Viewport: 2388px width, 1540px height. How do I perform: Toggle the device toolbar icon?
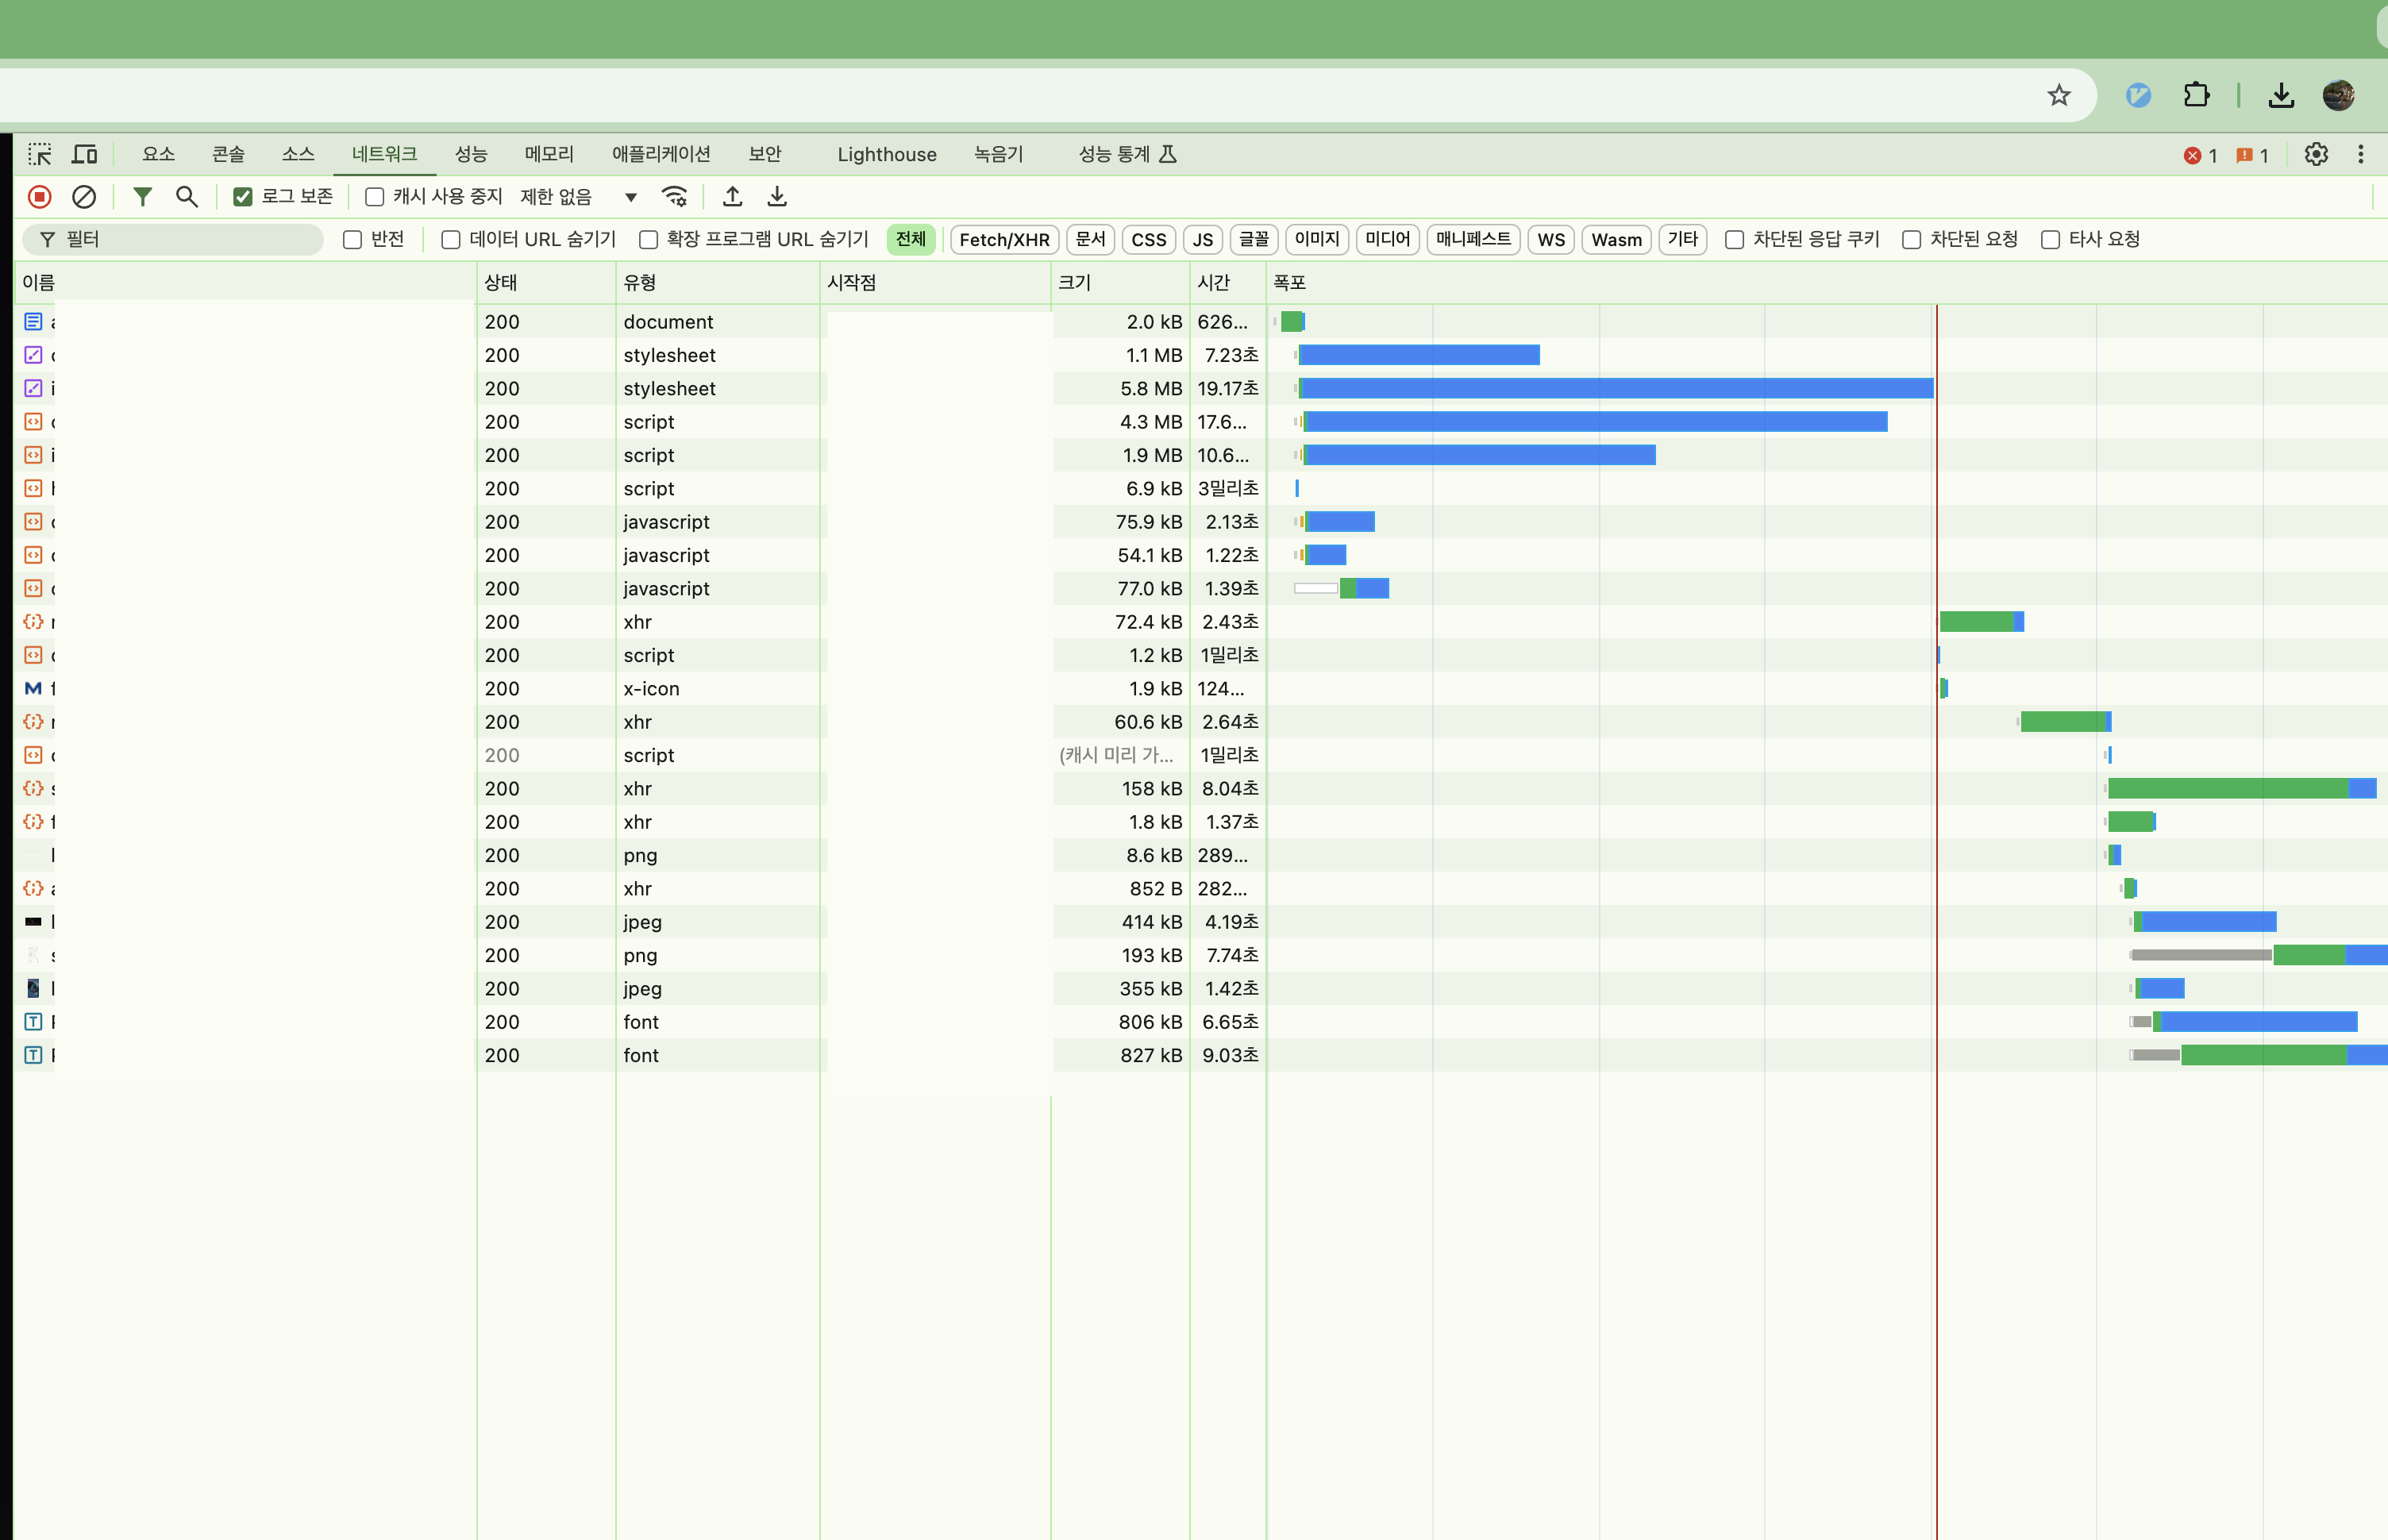pos(85,154)
